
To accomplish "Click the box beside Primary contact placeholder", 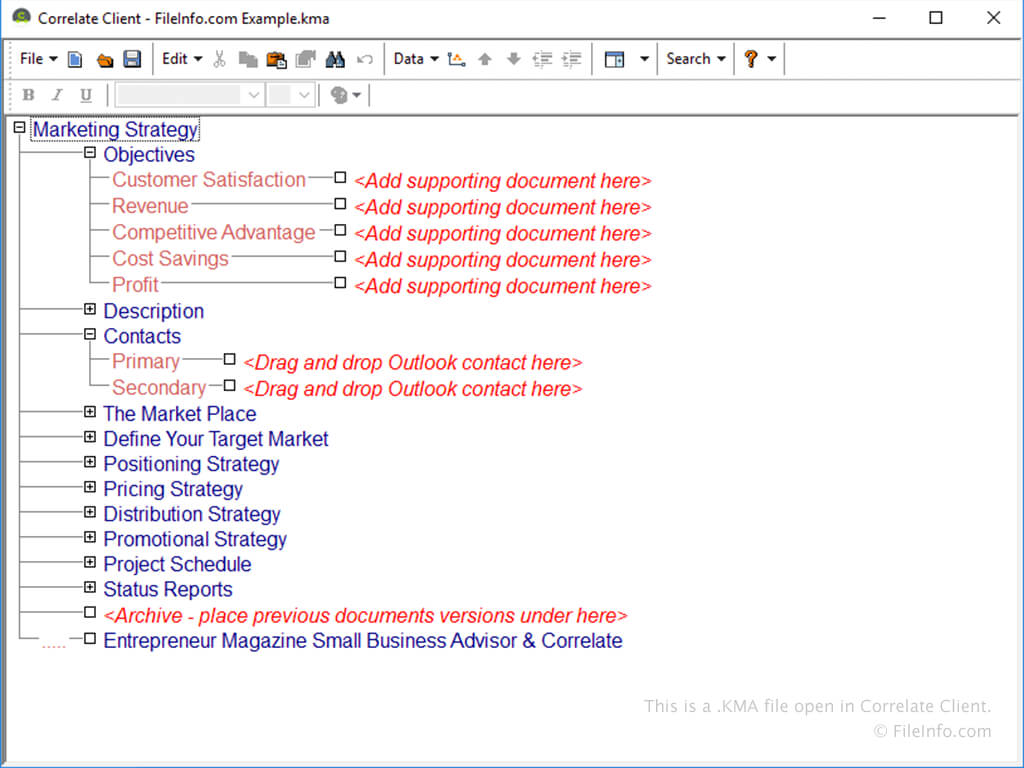I will pos(229,359).
